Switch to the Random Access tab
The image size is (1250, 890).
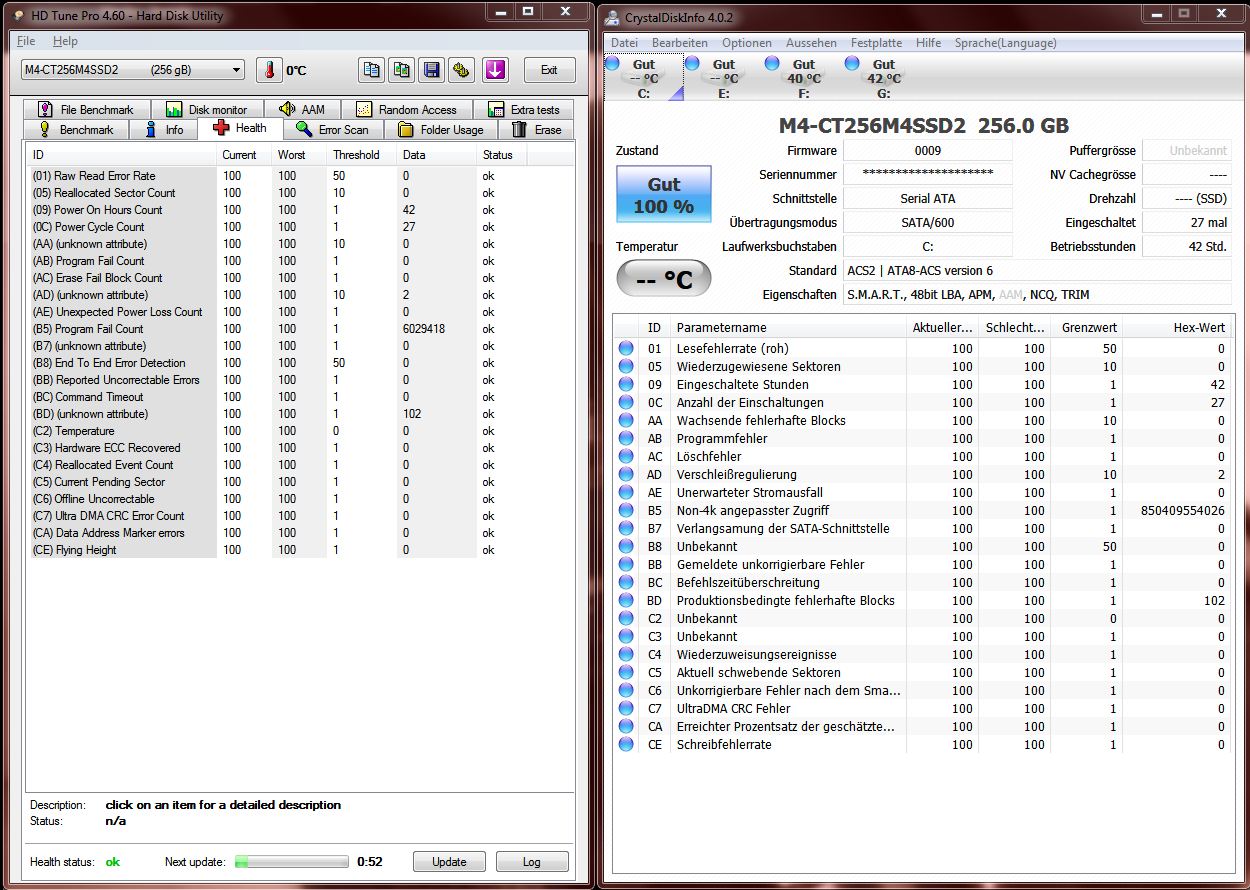pyautogui.click(x=406, y=110)
